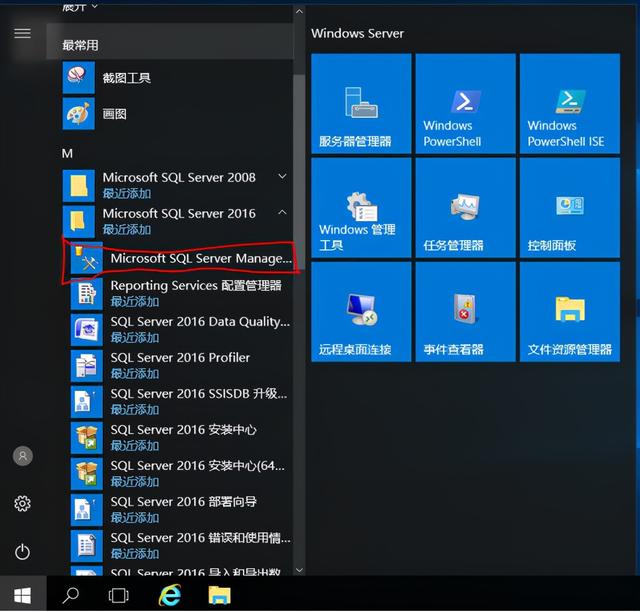Viewport: 640px width, 612px height.
Task: Click the 'M' letter group header
Action: tap(67, 154)
